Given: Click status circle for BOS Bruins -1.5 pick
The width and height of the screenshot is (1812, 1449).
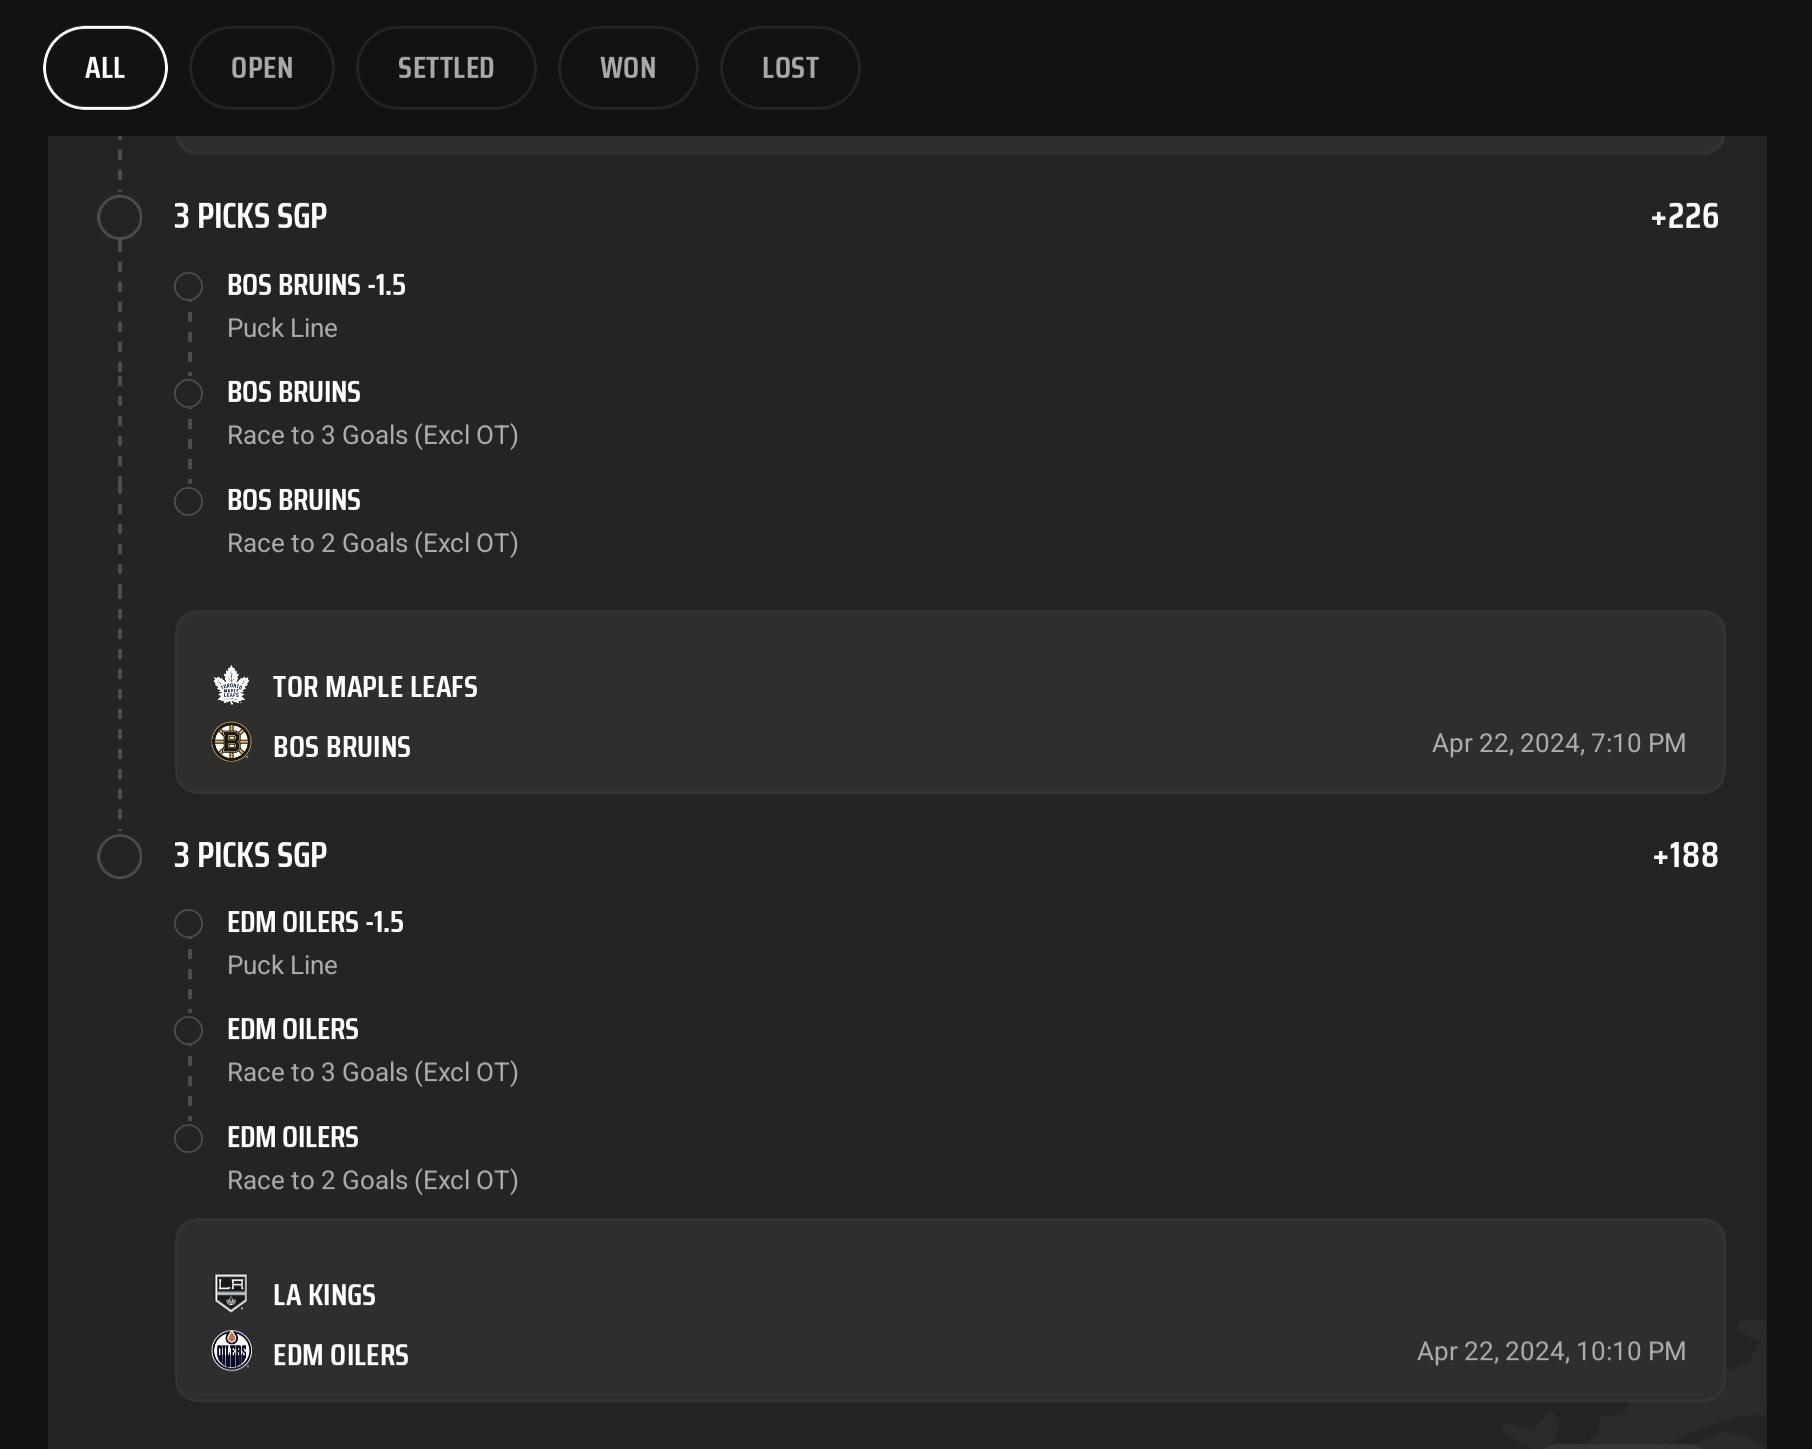Looking at the screenshot, I should click(188, 286).
